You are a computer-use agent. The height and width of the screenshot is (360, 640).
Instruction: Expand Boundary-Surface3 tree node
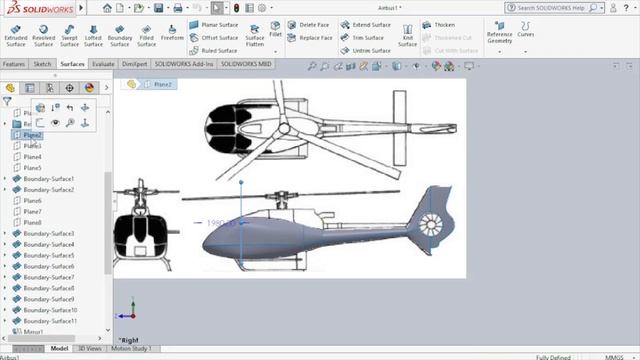point(5,233)
